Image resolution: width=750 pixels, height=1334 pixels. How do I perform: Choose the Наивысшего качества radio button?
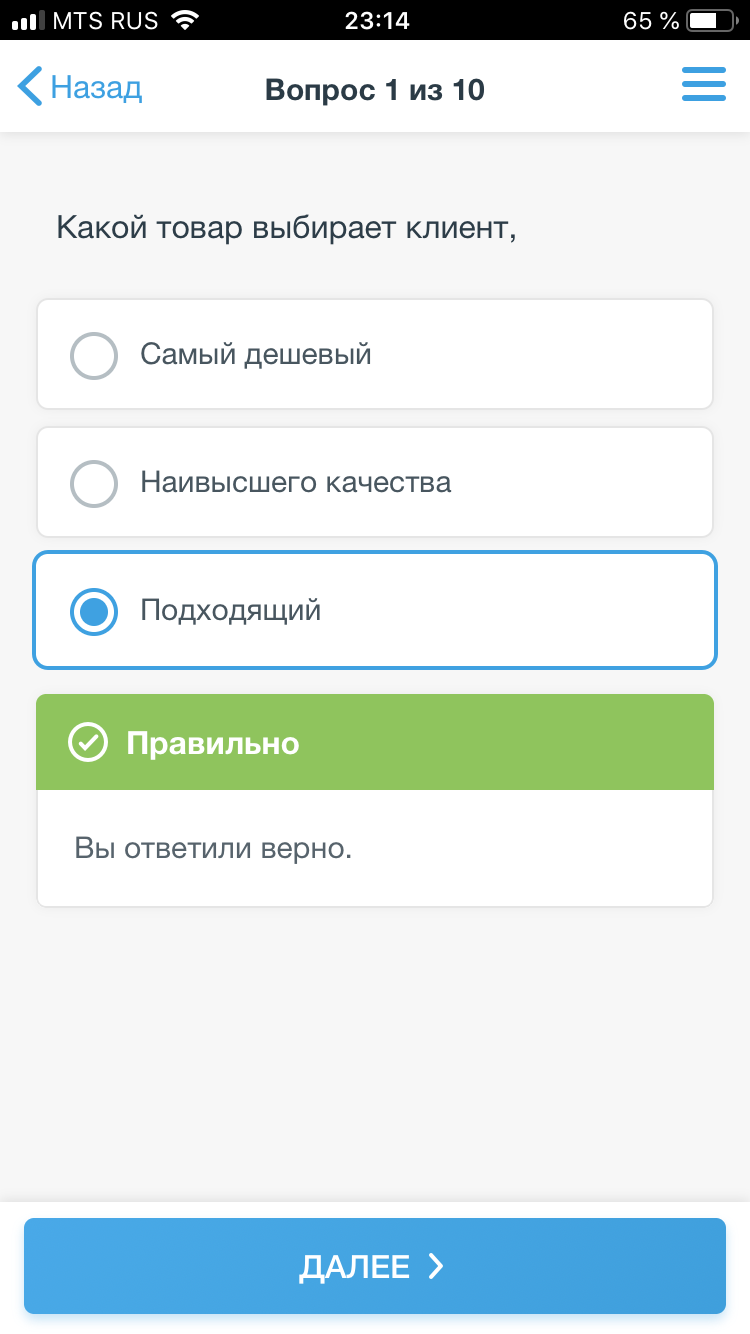point(94,484)
